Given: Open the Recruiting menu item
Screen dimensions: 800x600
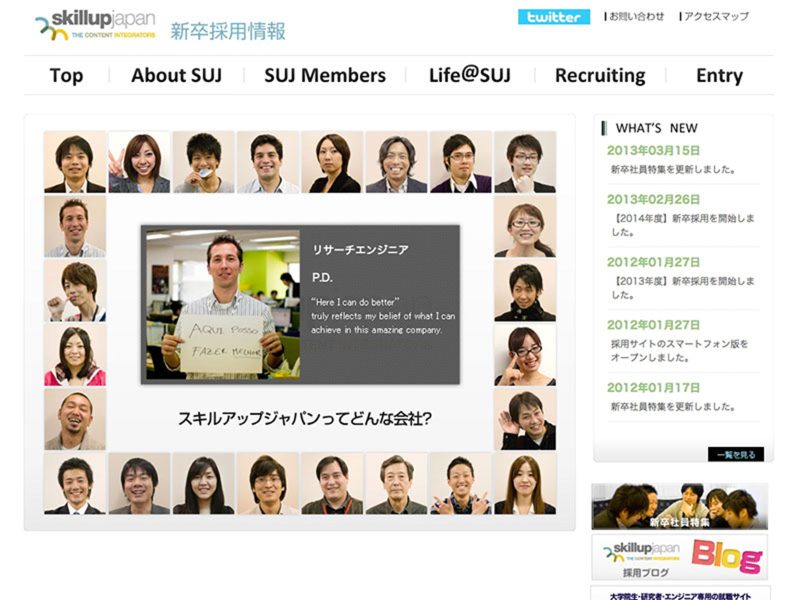Looking at the screenshot, I should pyautogui.click(x=600, y=75).
